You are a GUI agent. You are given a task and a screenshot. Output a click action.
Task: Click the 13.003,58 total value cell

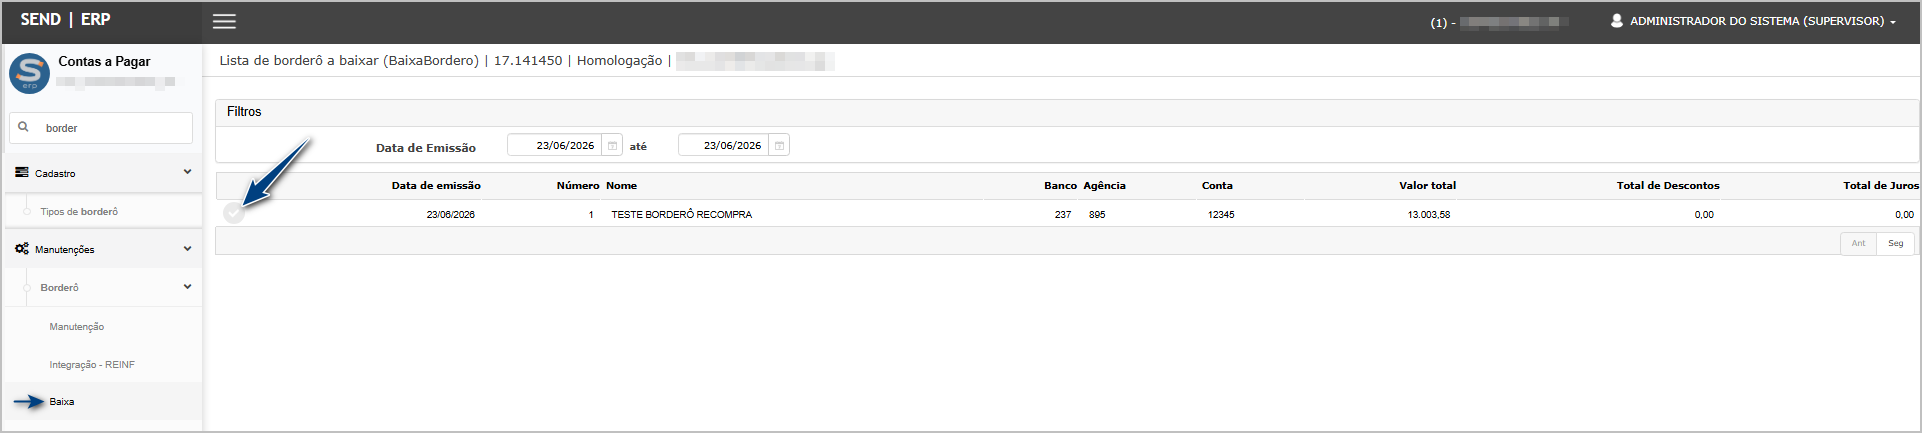click(x=1429, y=215)
